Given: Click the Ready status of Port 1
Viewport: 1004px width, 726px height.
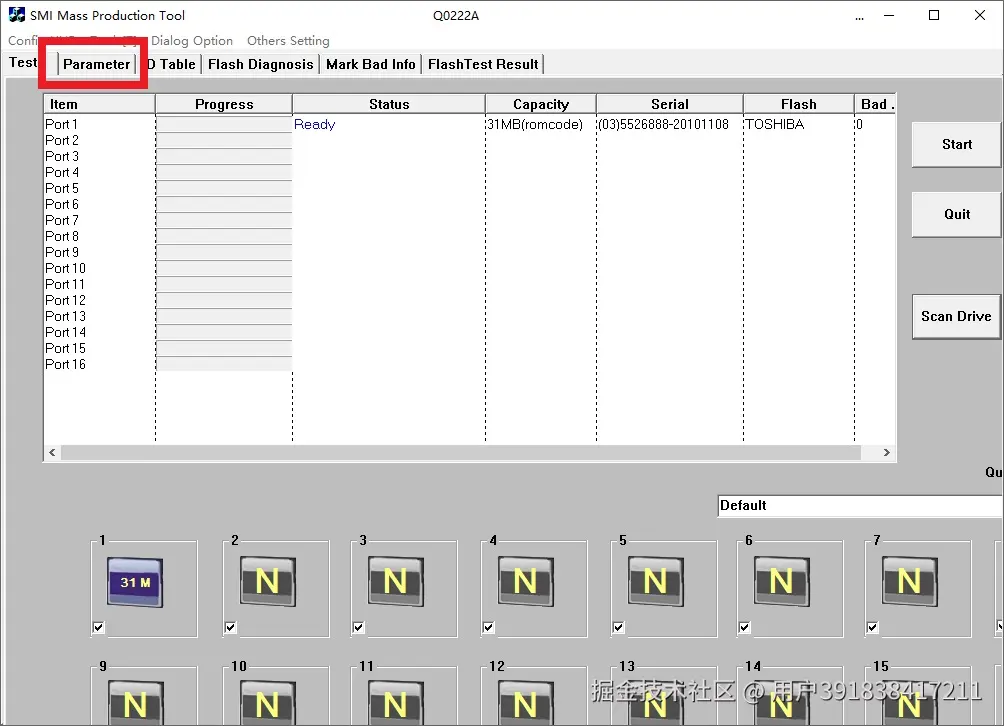Looking at the screenshot, I should point(314,124).
